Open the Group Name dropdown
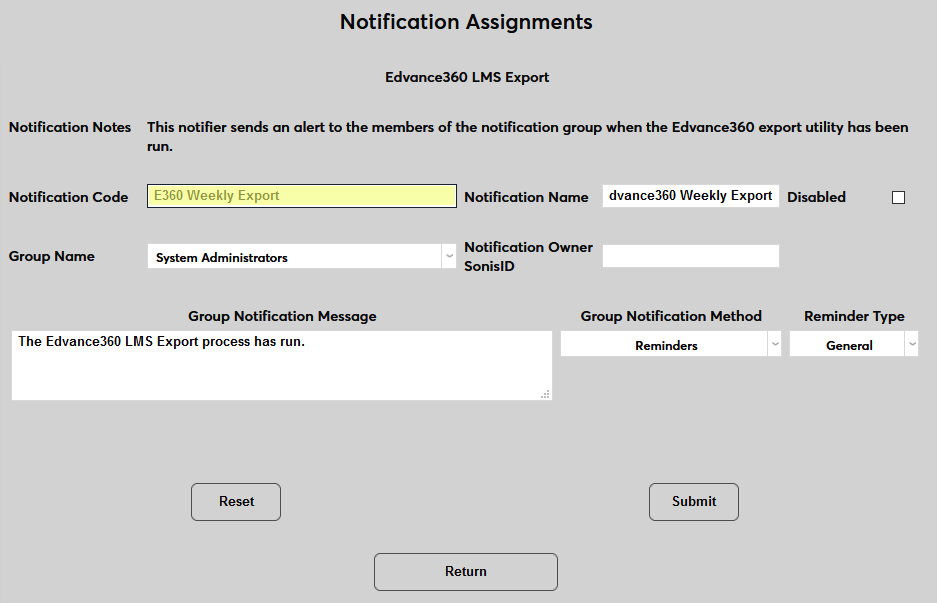This screenshot has width=937, height=603. [302, 256]
